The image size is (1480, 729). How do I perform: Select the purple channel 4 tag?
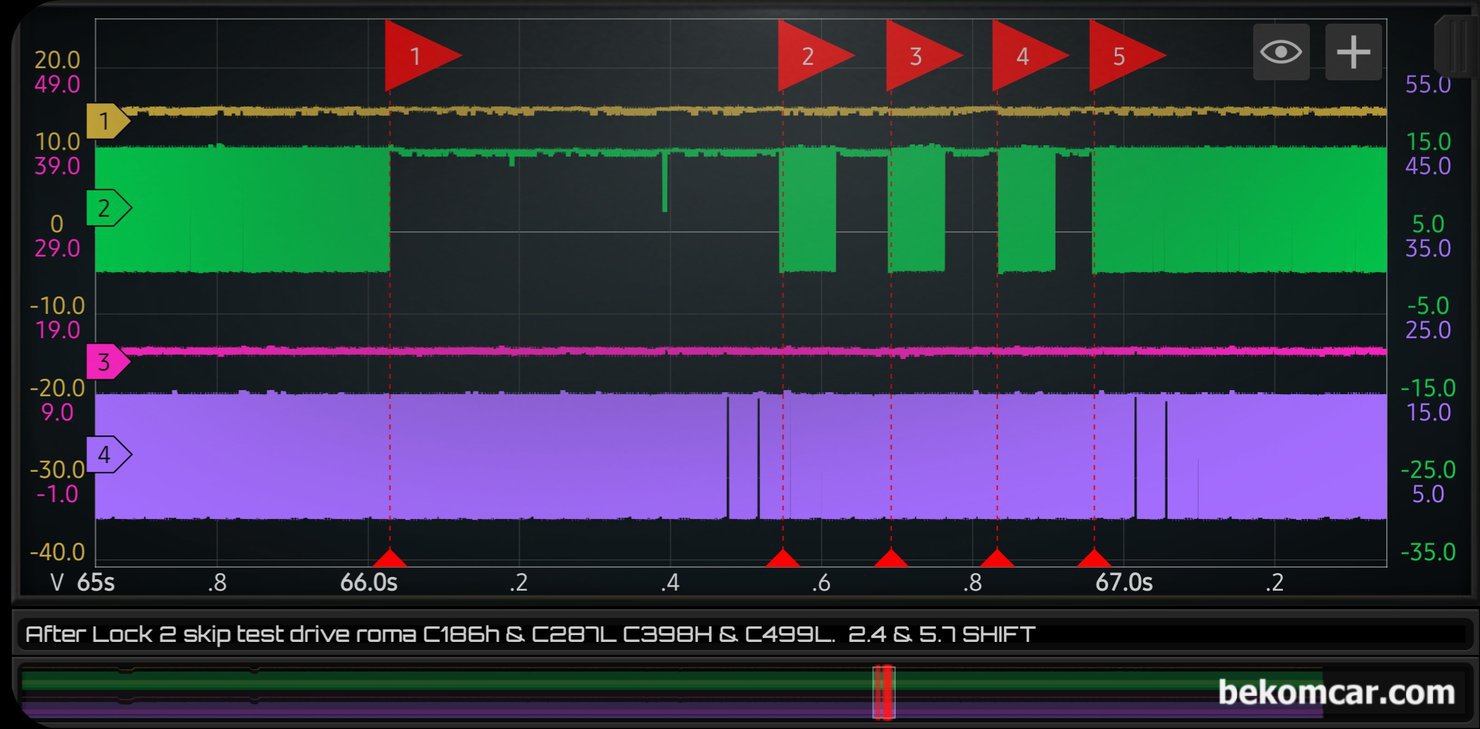(108, 456)
